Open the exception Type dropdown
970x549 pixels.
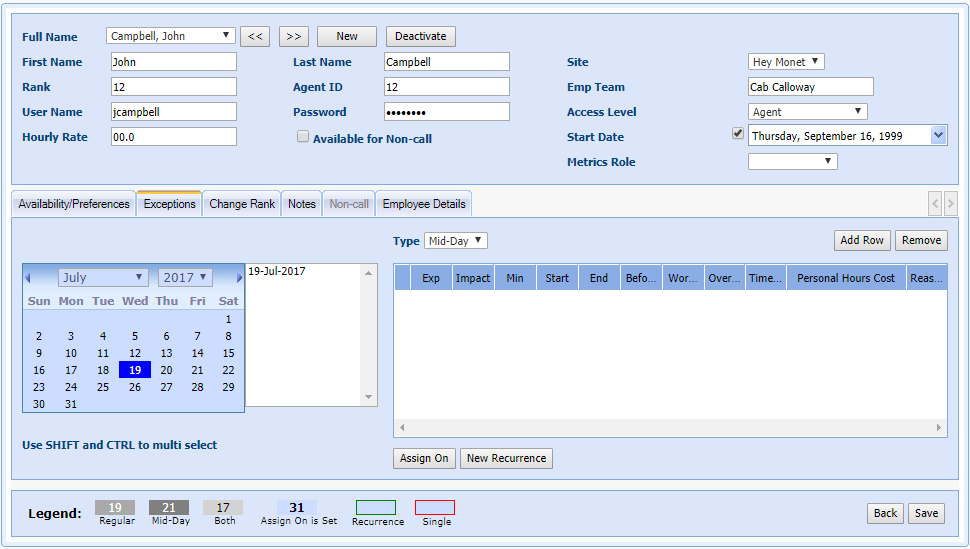[454, 241]
